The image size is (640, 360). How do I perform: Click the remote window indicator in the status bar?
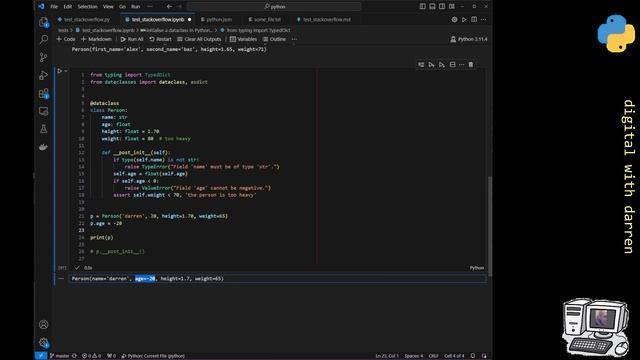click(41, 356)
